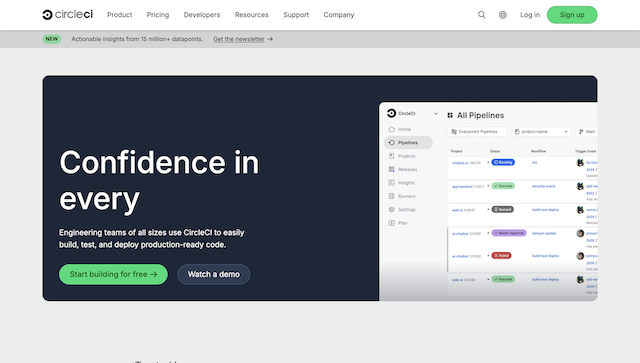The width and height of the screenshot is (640, 363).
Task: Open the Main branch filter
Action: 587,131
